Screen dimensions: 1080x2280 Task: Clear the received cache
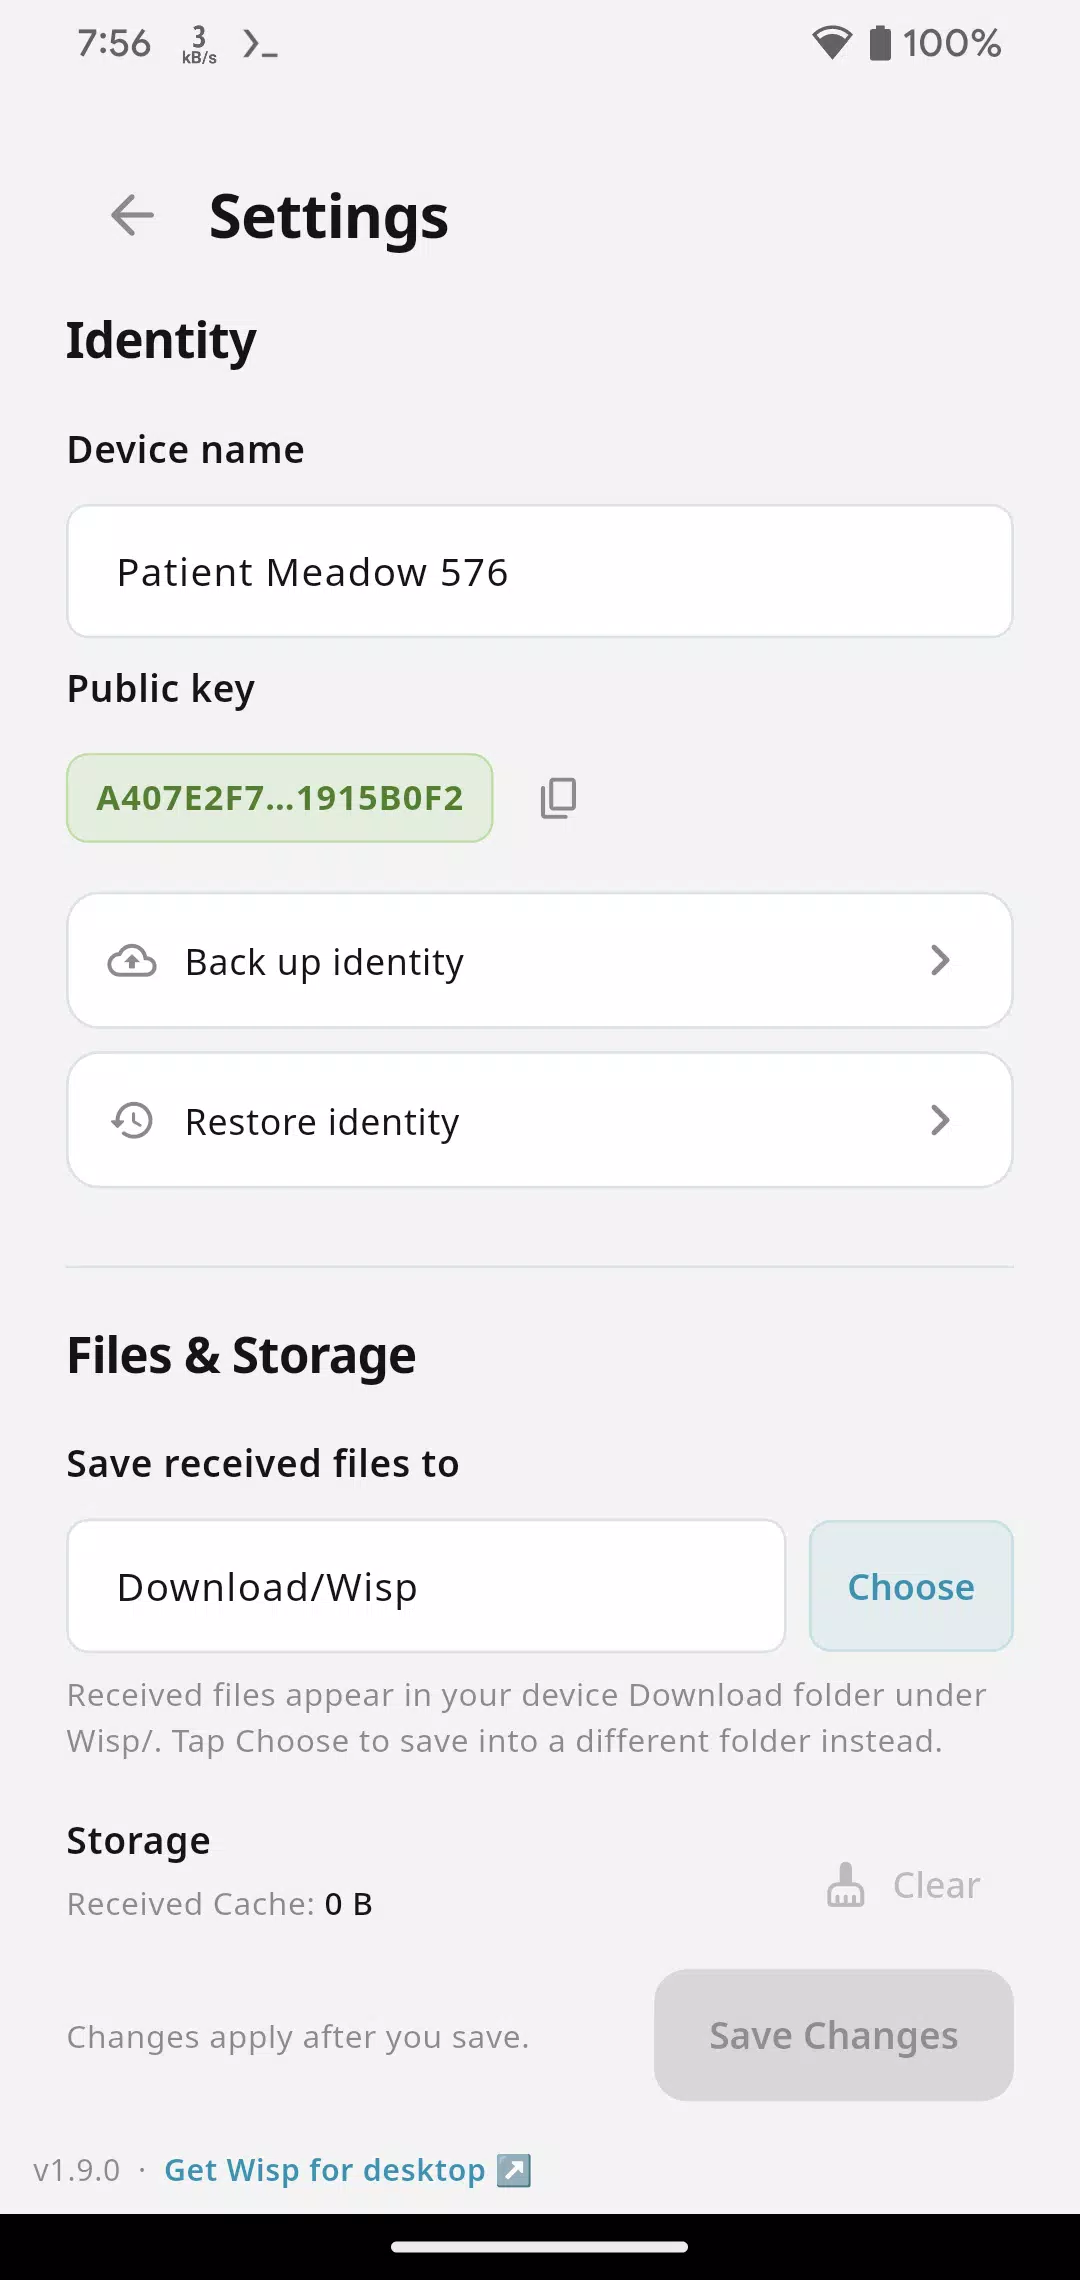point(903,1885)
